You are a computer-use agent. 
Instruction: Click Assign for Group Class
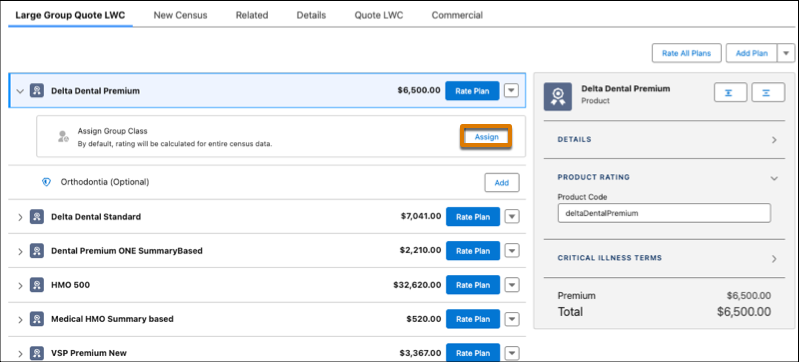point(486,137)
